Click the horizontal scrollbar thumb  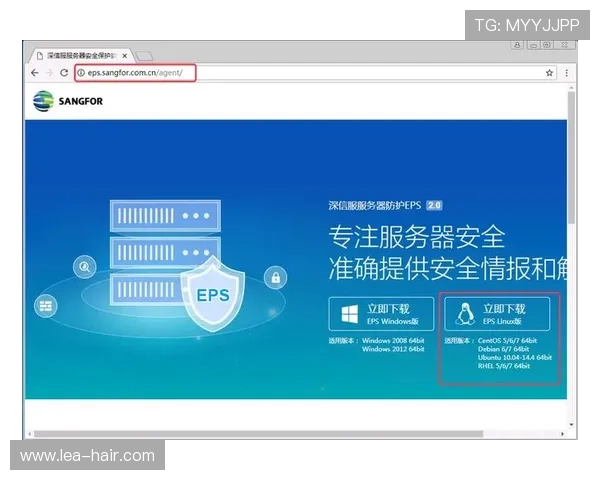pyautogui.click(x=258, y=434)
